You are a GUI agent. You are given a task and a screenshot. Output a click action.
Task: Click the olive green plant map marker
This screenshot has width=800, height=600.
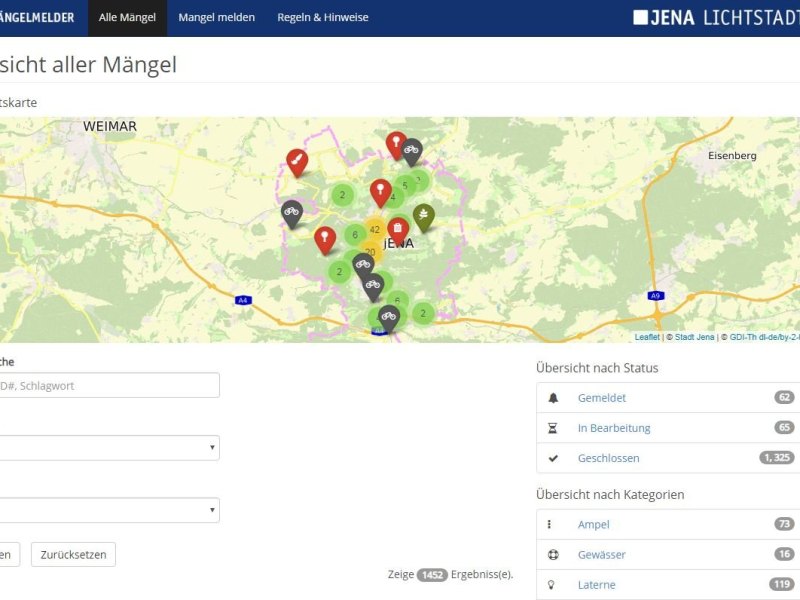(423, 216)
